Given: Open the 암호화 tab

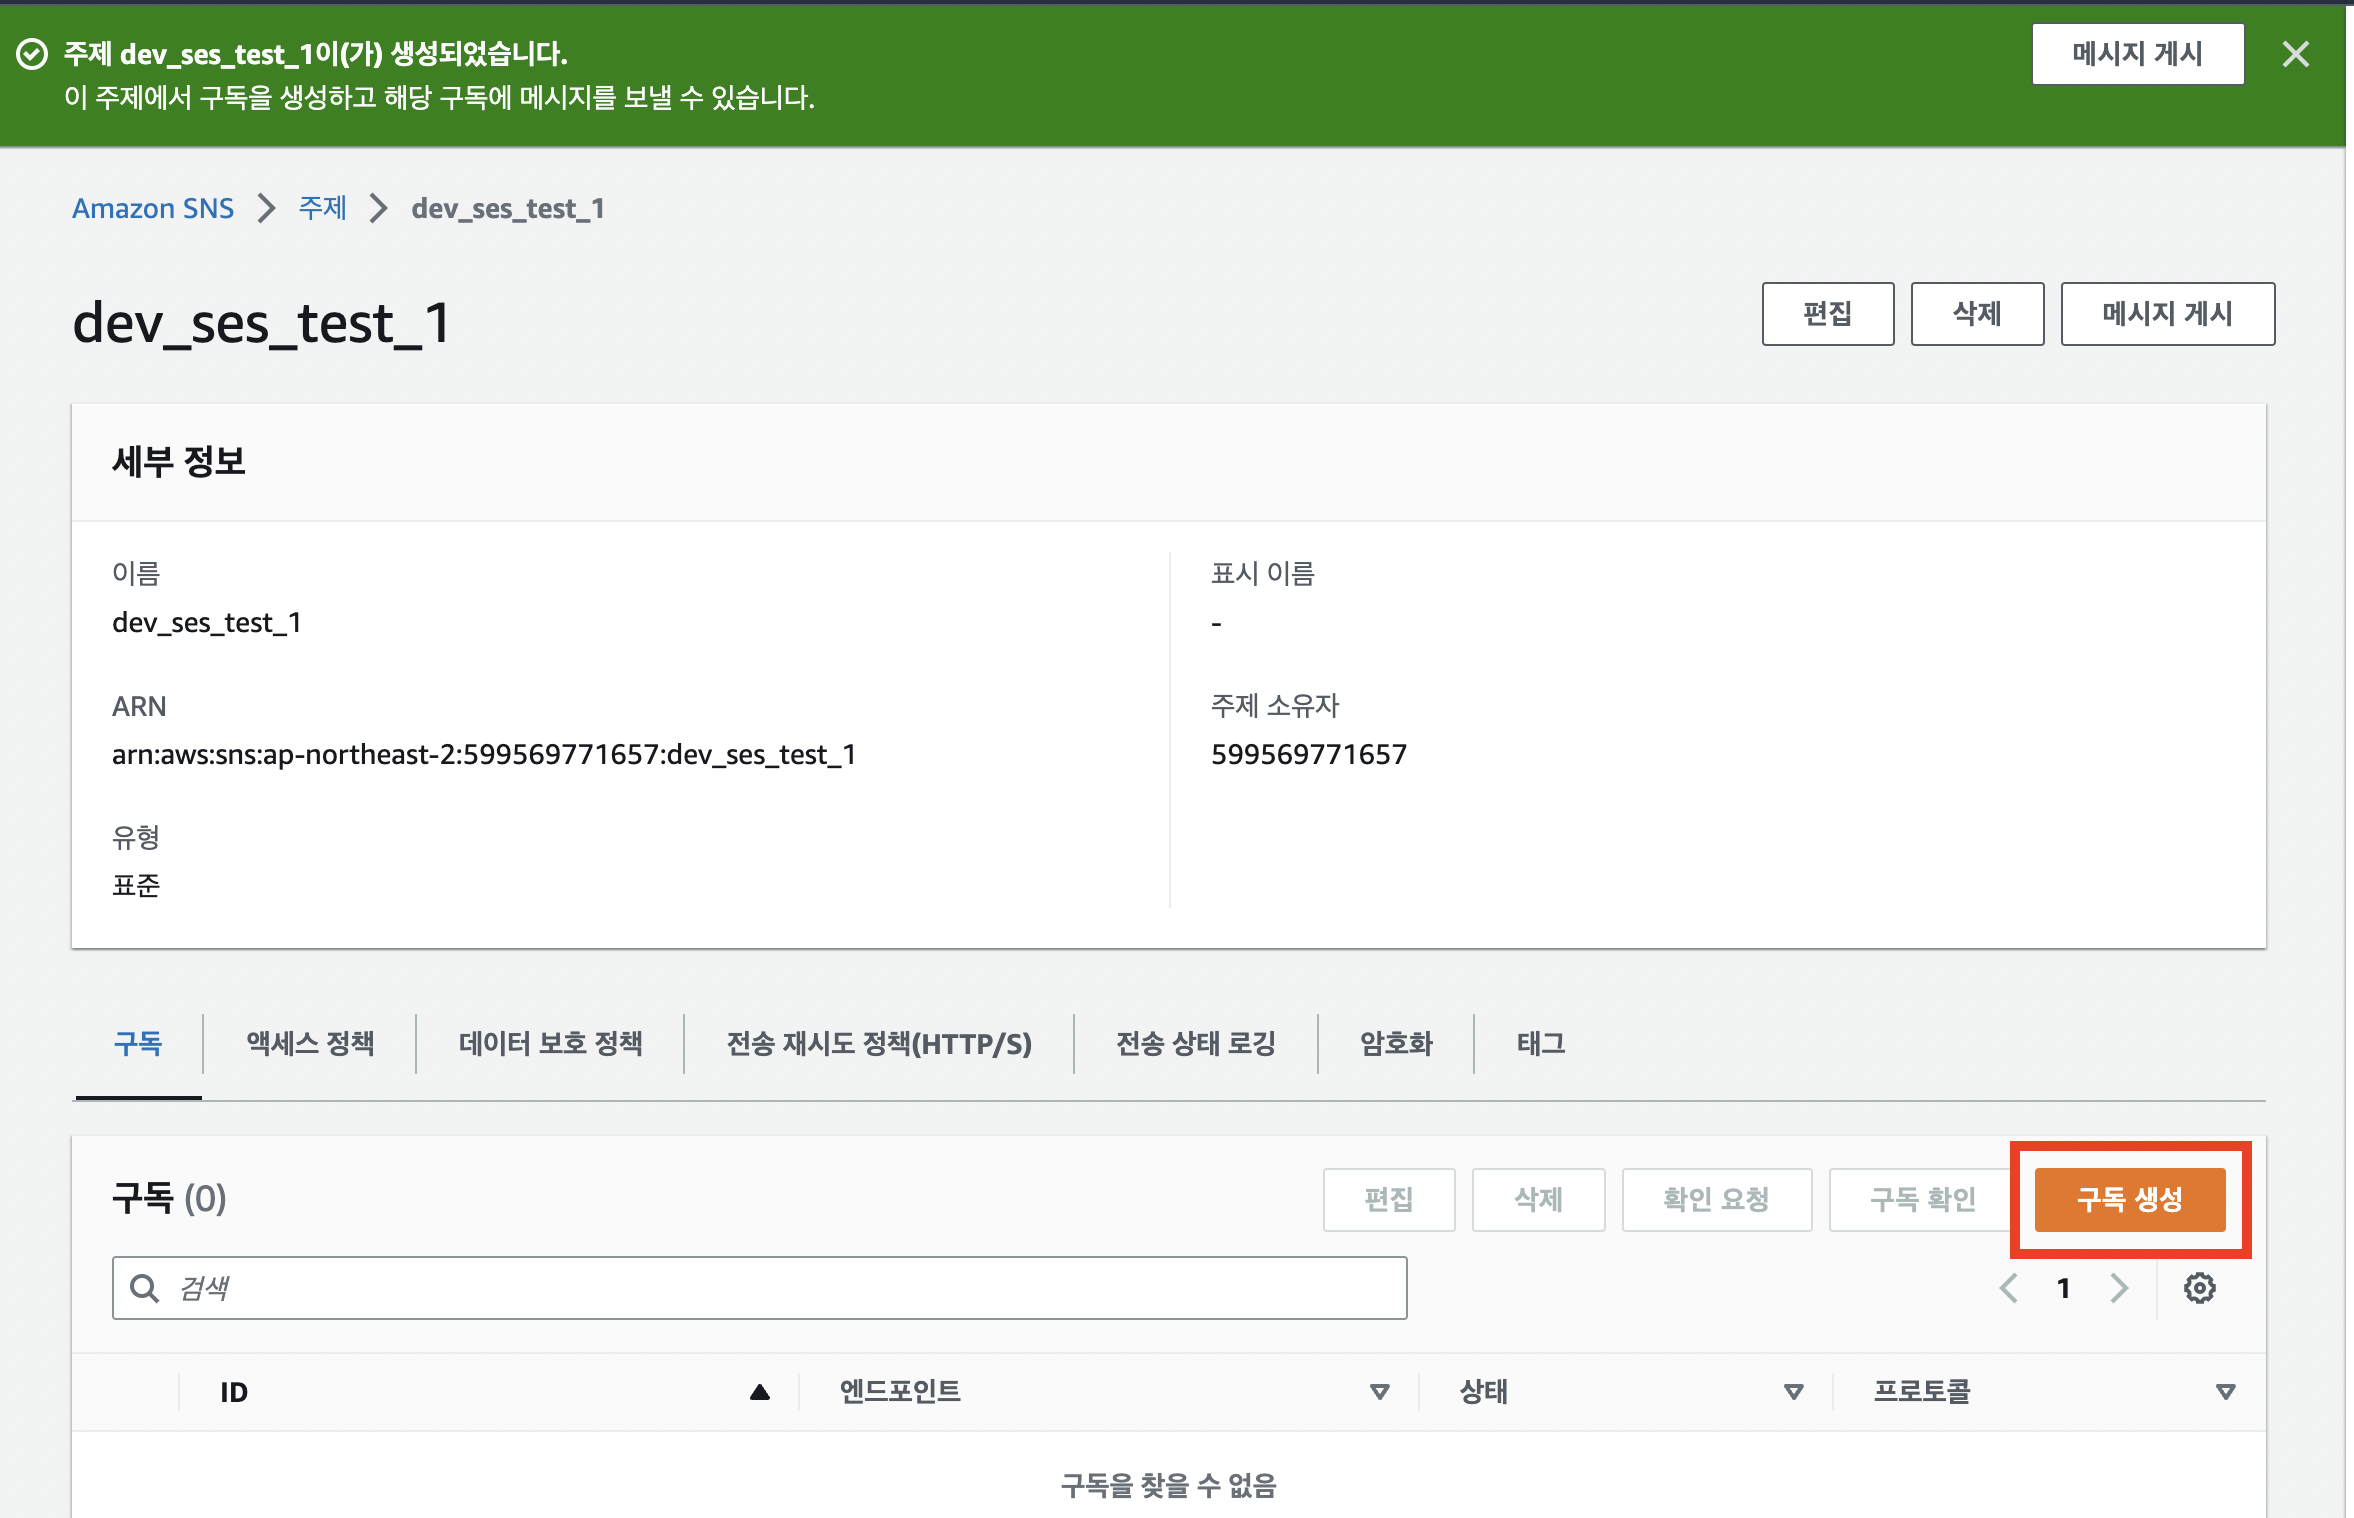Looking at the screenshot, I should (x=1396, y=1044).
